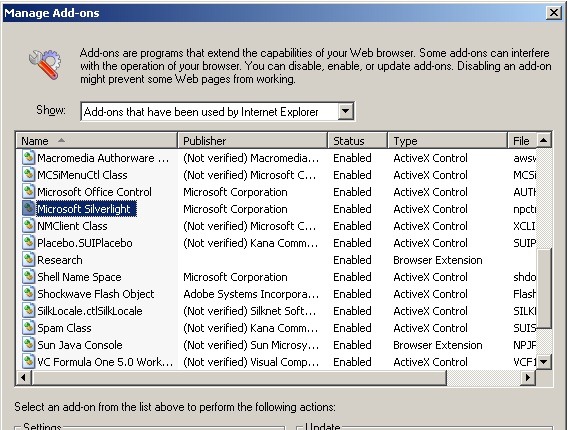Click Browser Extension type in Sun Java row
This screenshot has width=568, height=430.
(438, 345)
